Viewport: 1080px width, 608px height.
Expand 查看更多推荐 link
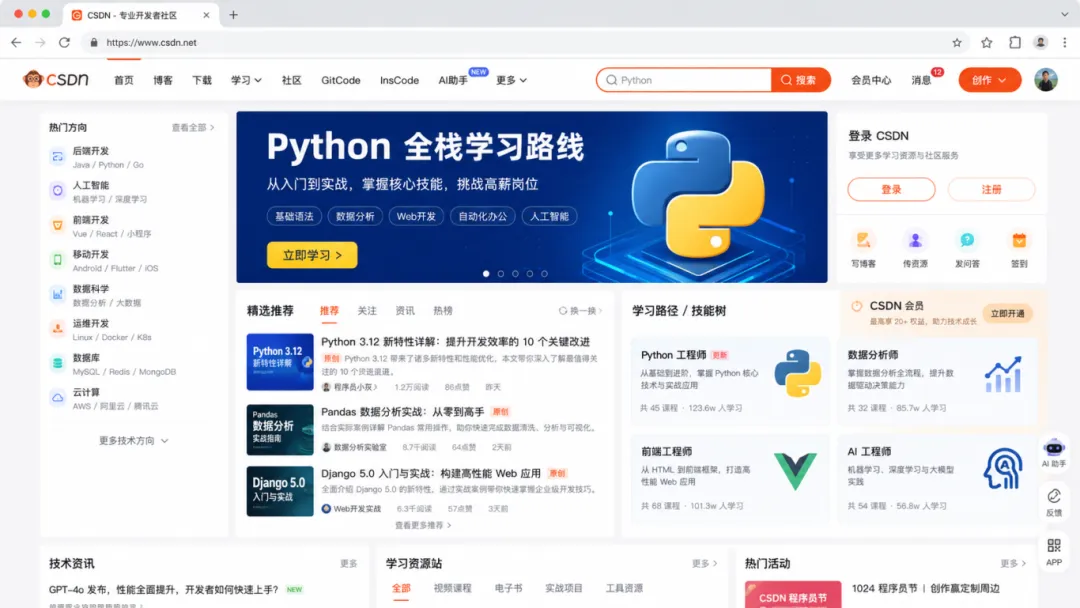click(423, 525)
